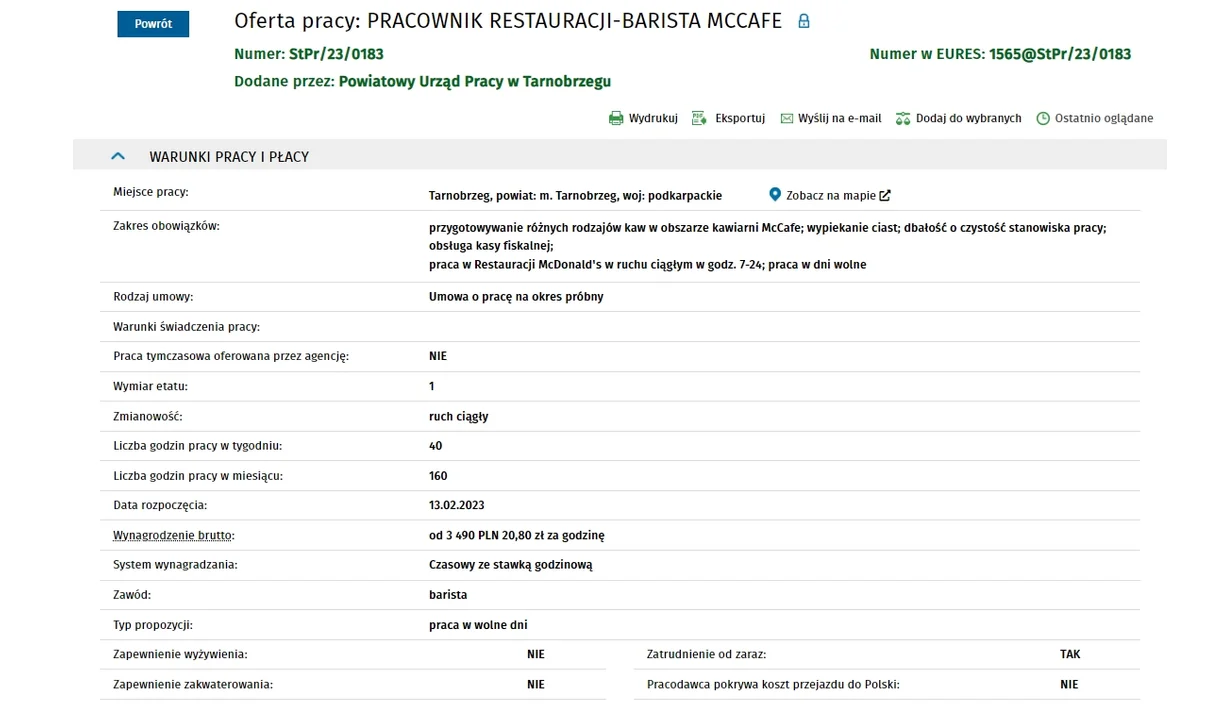Click the monthly hours value 160
1220x720 pixels.
[438, 476]
